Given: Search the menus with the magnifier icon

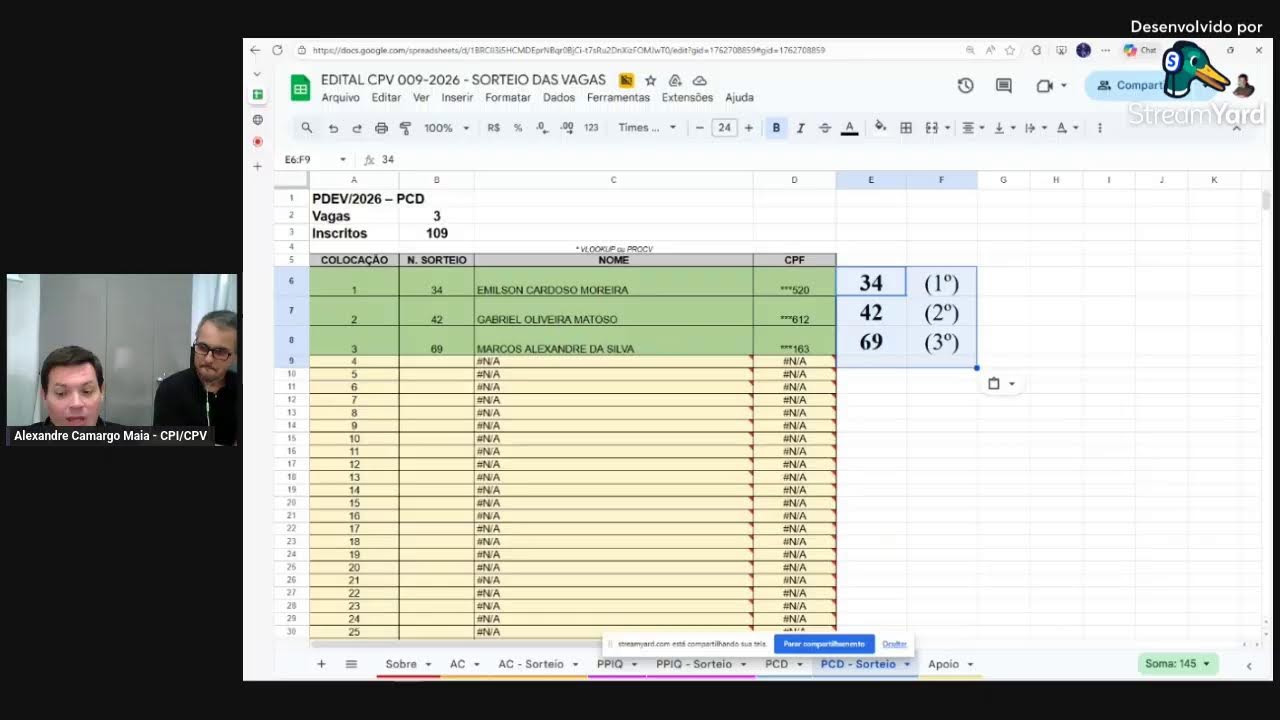Looking at the screenshot, I should click(307, 128).
